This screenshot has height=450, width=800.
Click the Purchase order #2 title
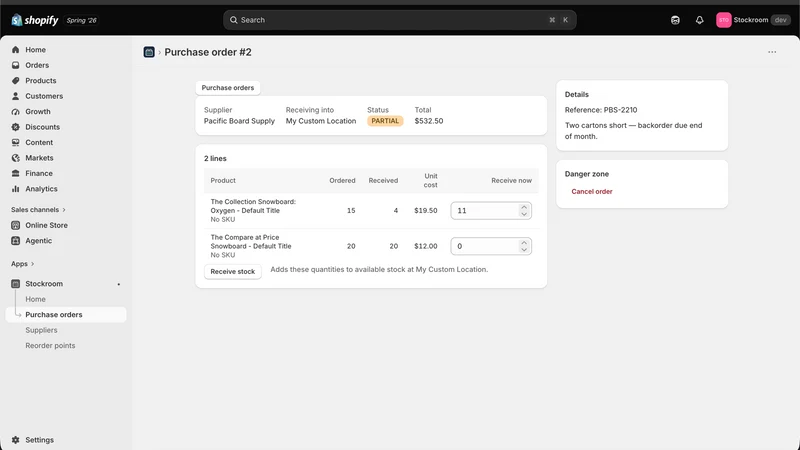[x=208, y=52]
